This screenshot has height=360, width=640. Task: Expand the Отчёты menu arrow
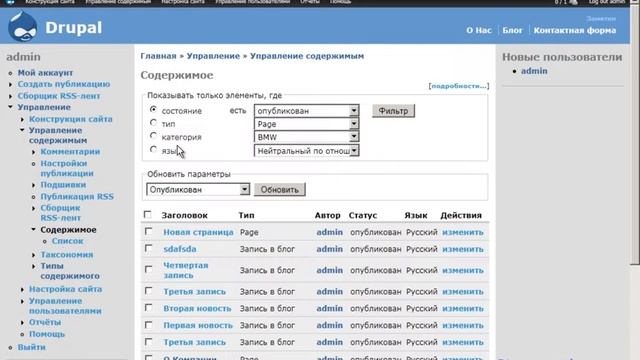(22, 323)
